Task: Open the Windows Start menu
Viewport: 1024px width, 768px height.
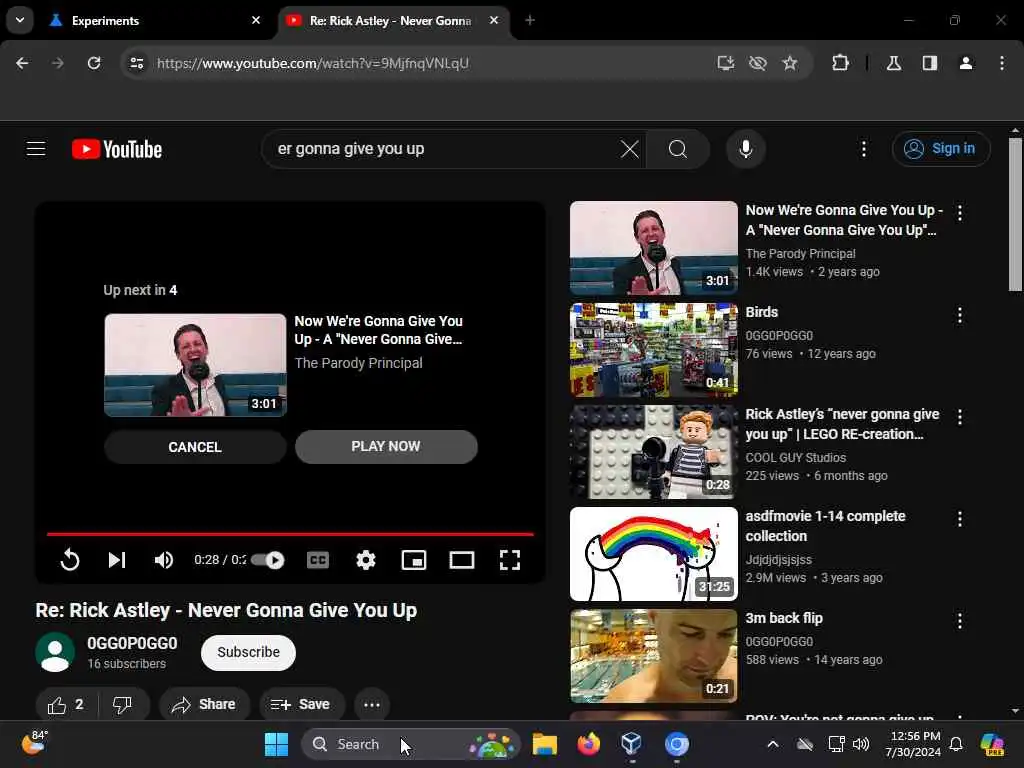Action: (276, 744)
